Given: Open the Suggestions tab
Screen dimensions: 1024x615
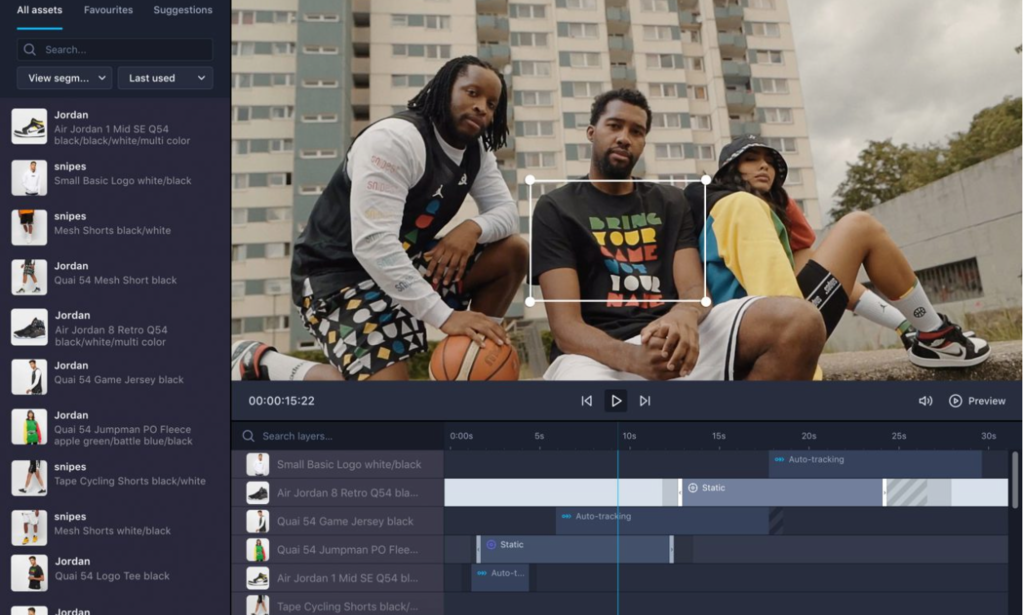Looking at the screenshot, I should tap(183, 10).
